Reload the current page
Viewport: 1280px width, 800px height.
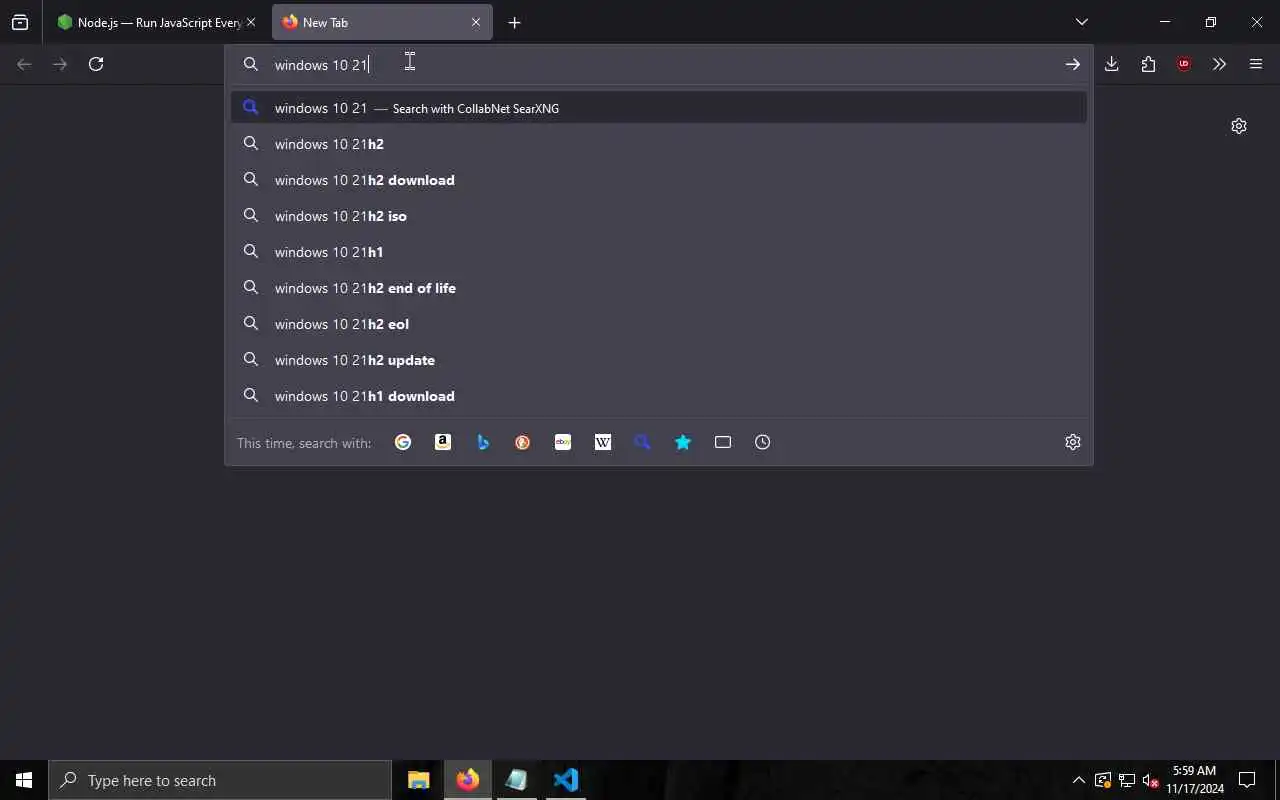(x=96, y=64)
